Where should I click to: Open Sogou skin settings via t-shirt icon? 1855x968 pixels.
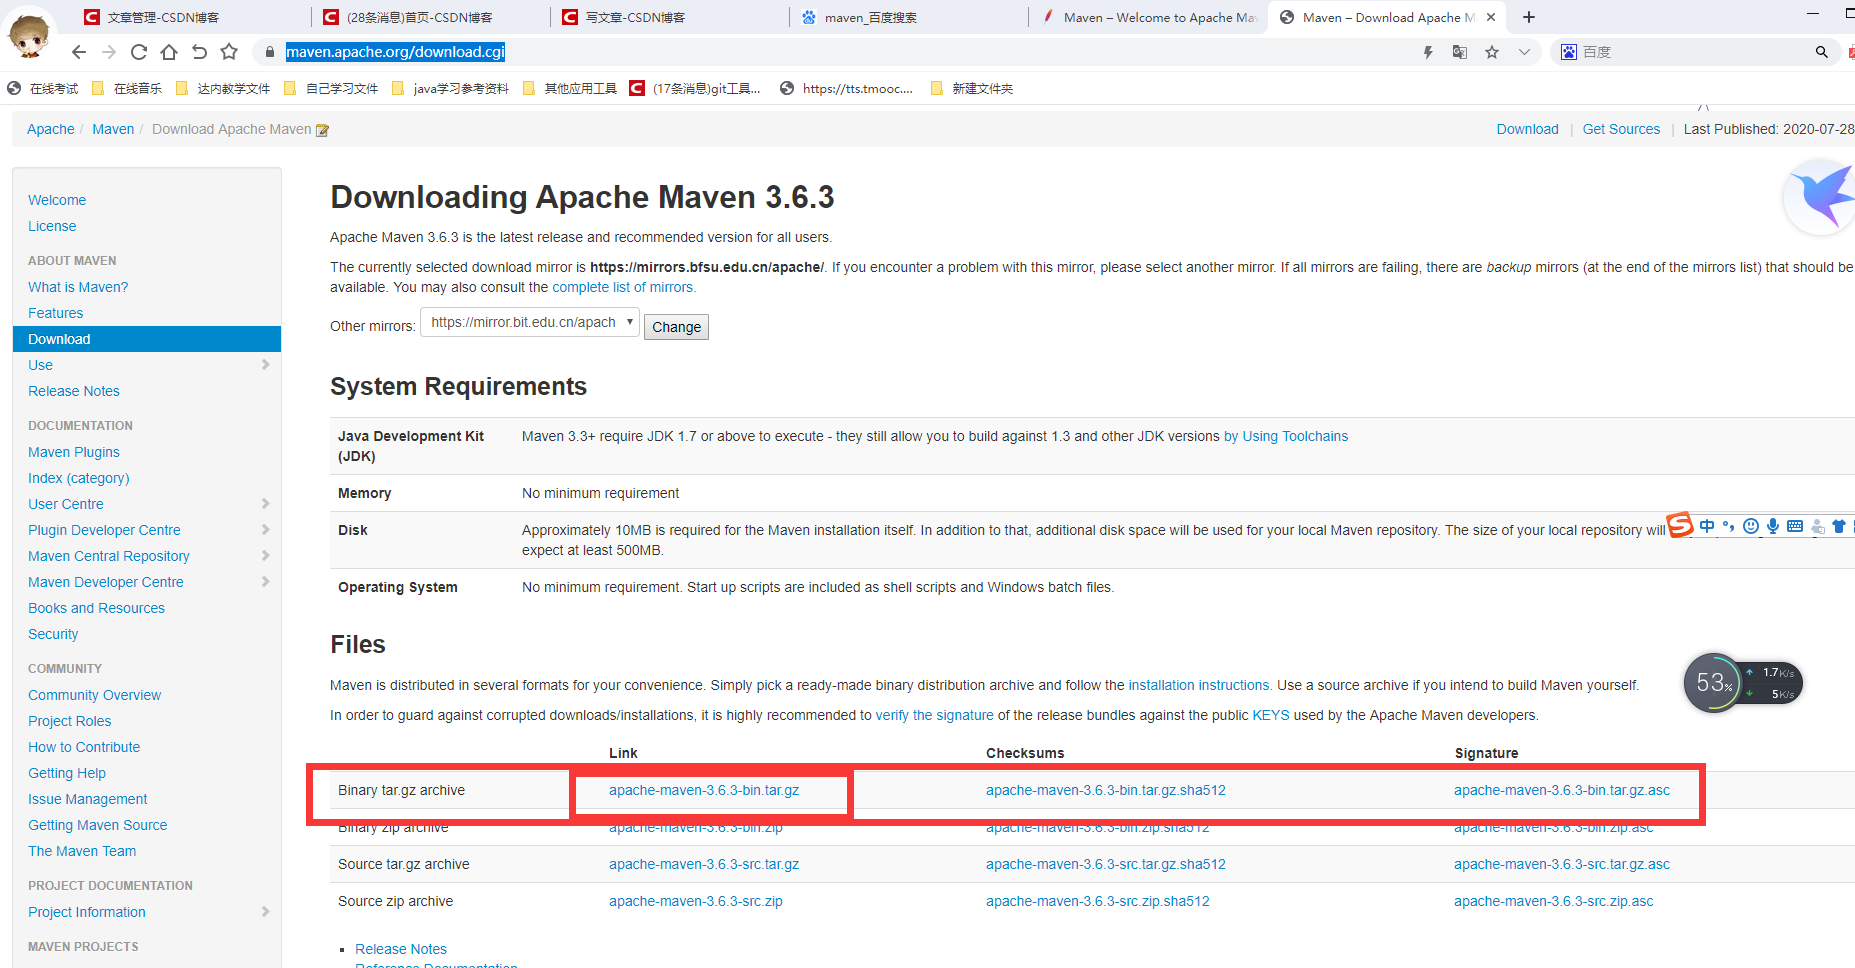coord(1838,526)
